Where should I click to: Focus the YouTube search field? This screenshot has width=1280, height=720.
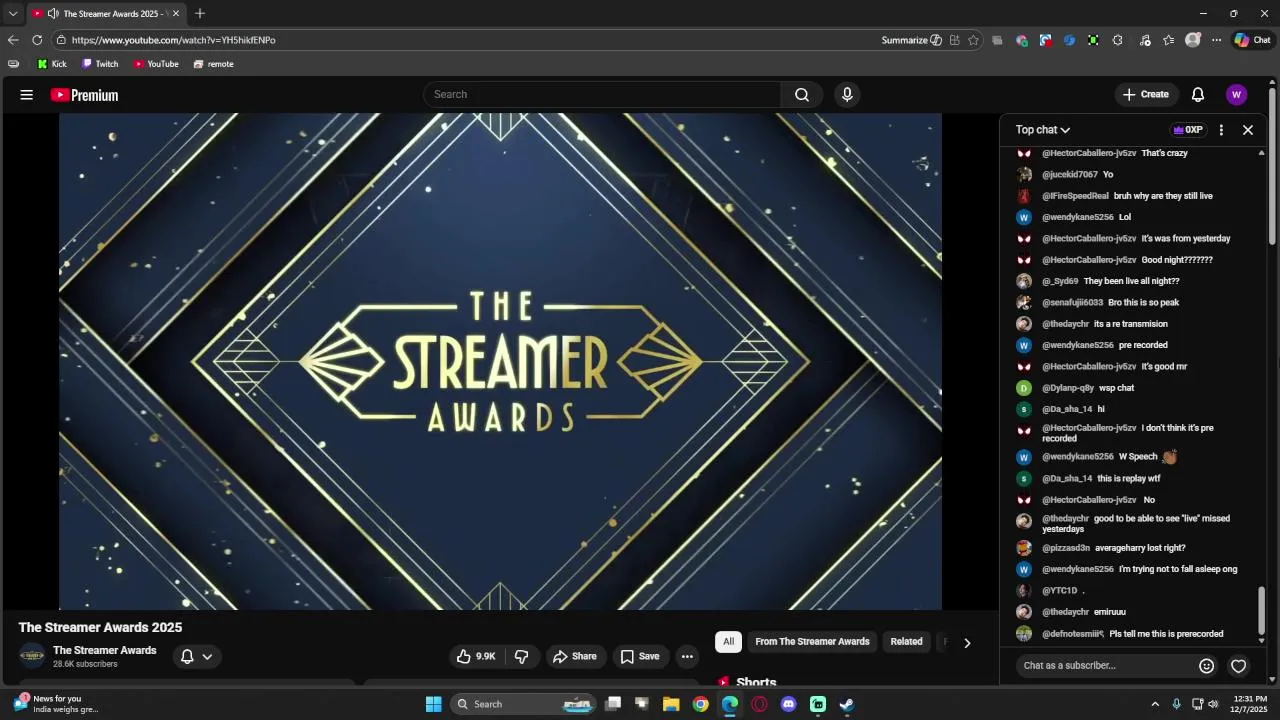coord(604,94)
